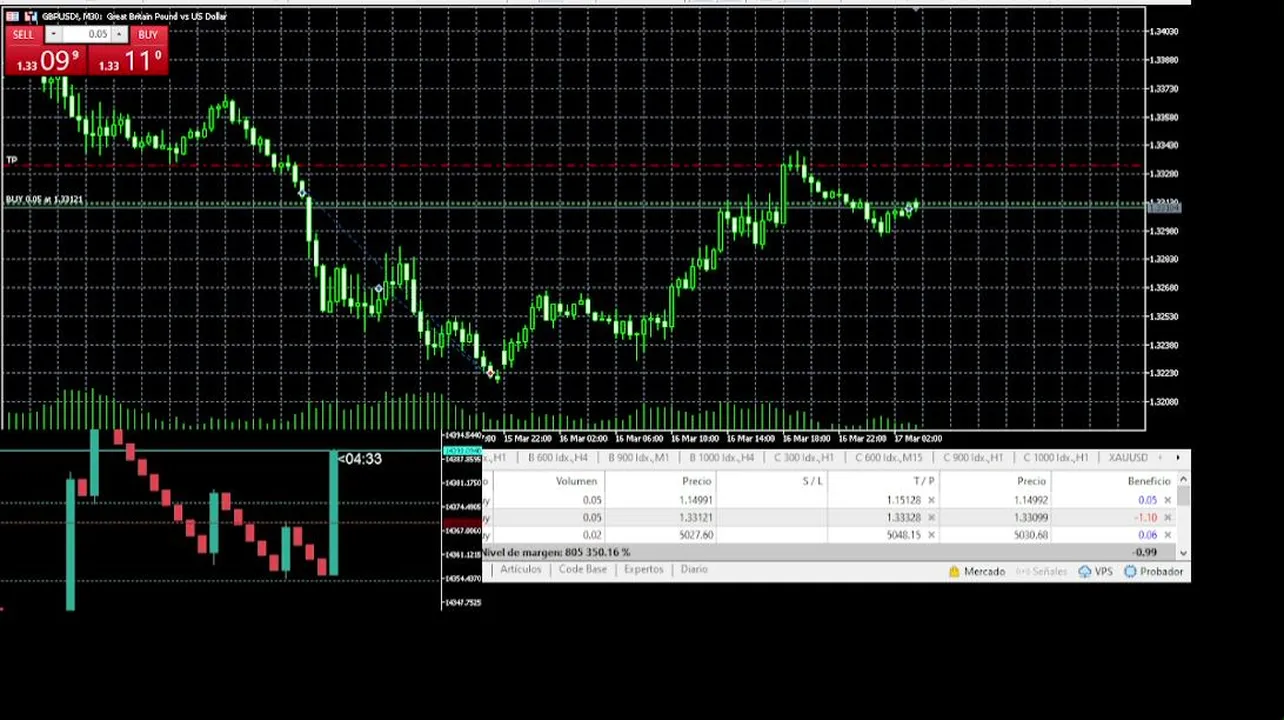Click the SELL one-click trading button
Viewport: 1284px width, 720px height.
tap(23, 34)
